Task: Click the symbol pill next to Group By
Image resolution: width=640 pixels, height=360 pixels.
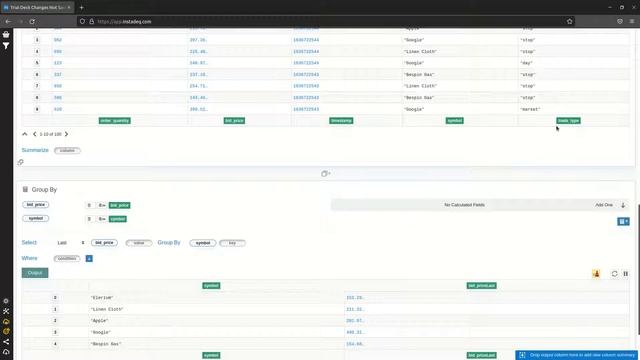Action: pyautogui.click(x=203, y=243)
